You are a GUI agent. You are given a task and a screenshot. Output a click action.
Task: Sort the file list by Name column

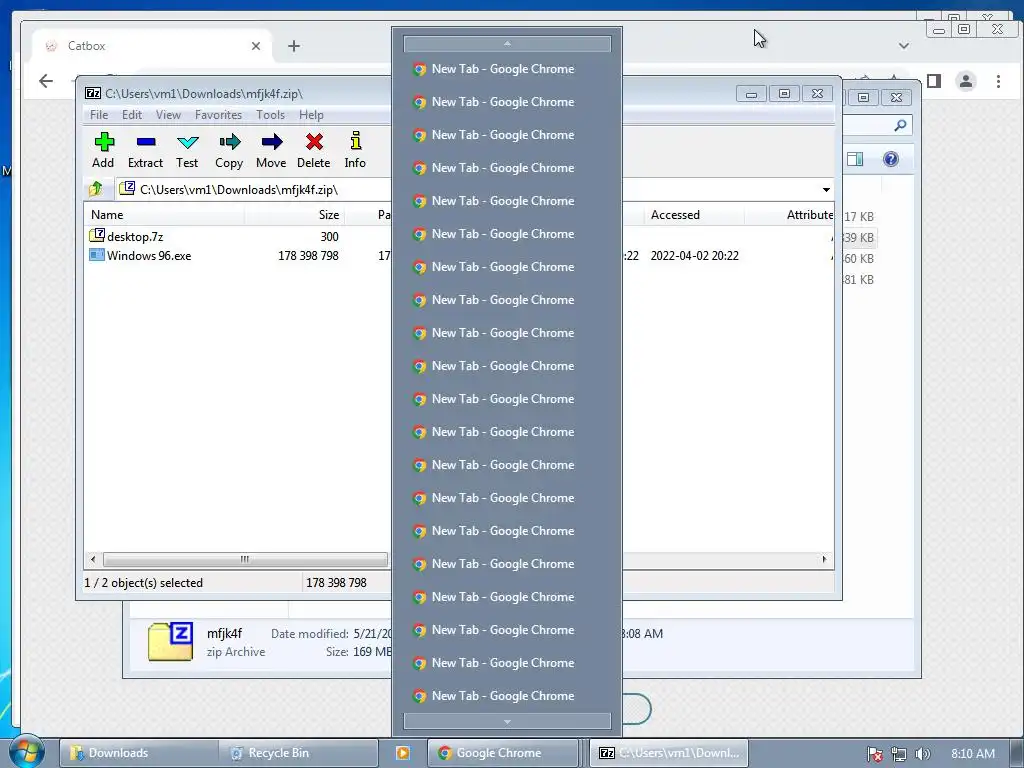click(x=164, y=215)
